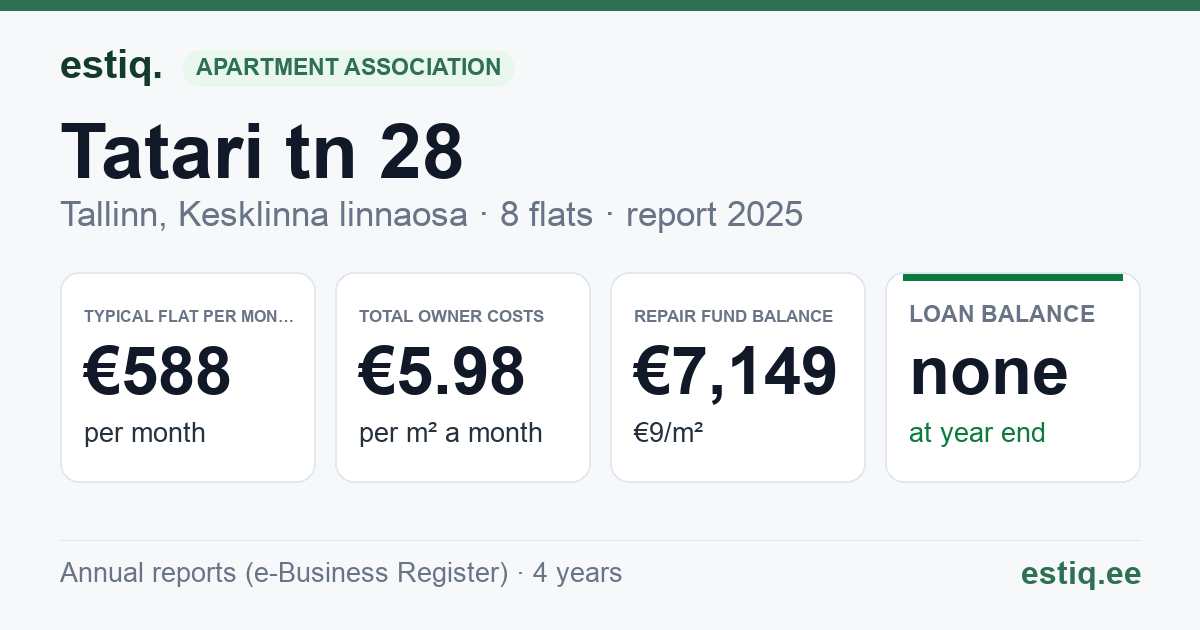The width and height of the screenshot is (1200, 630).
Task: Click the REPAIR FUND BALANCE label
Action: 733,316
